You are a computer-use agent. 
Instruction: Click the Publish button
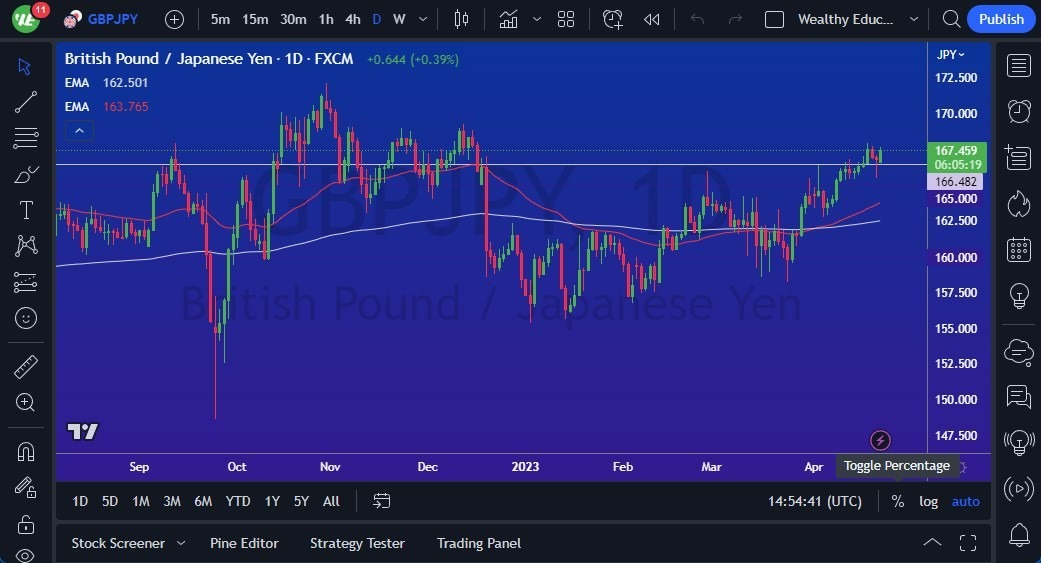(x=1001, y=19)
